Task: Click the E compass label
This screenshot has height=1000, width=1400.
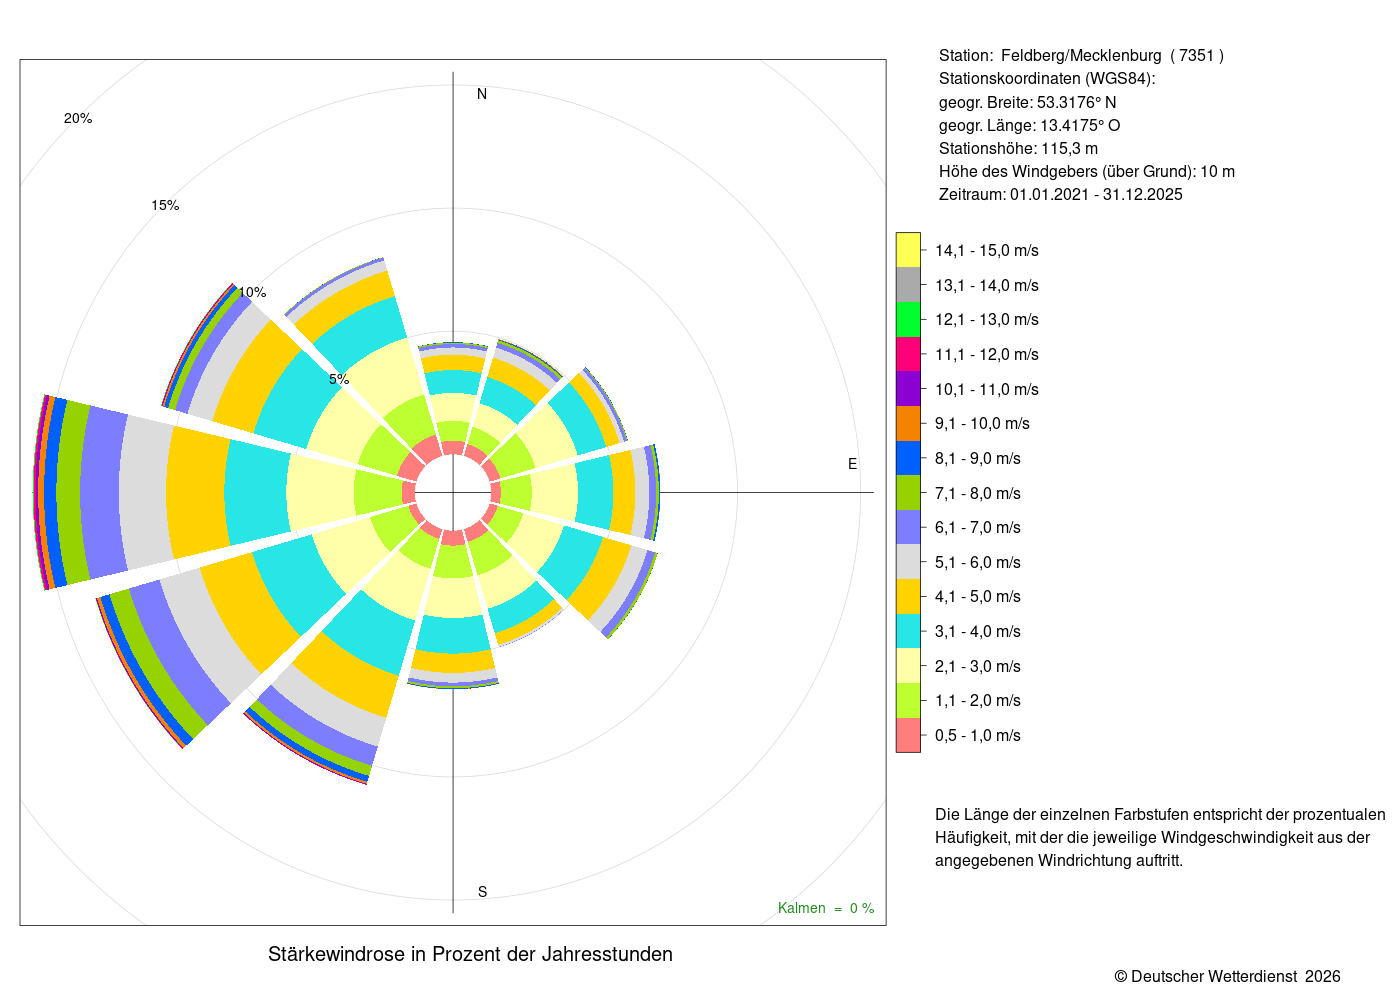Action: point(853,464)
